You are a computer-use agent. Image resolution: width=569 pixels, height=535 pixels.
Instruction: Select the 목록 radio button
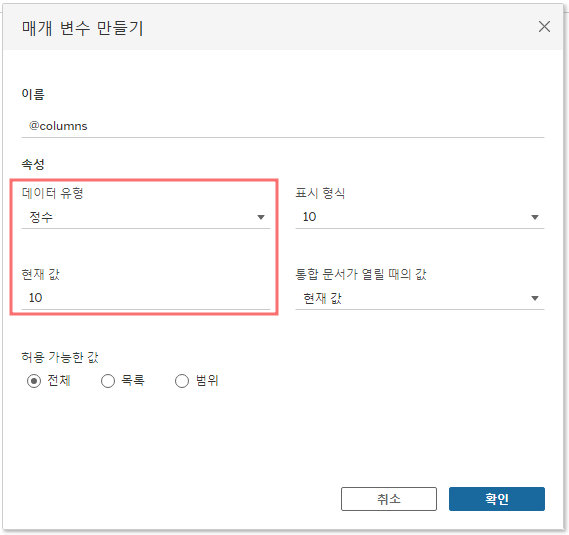tap(108, 381)
